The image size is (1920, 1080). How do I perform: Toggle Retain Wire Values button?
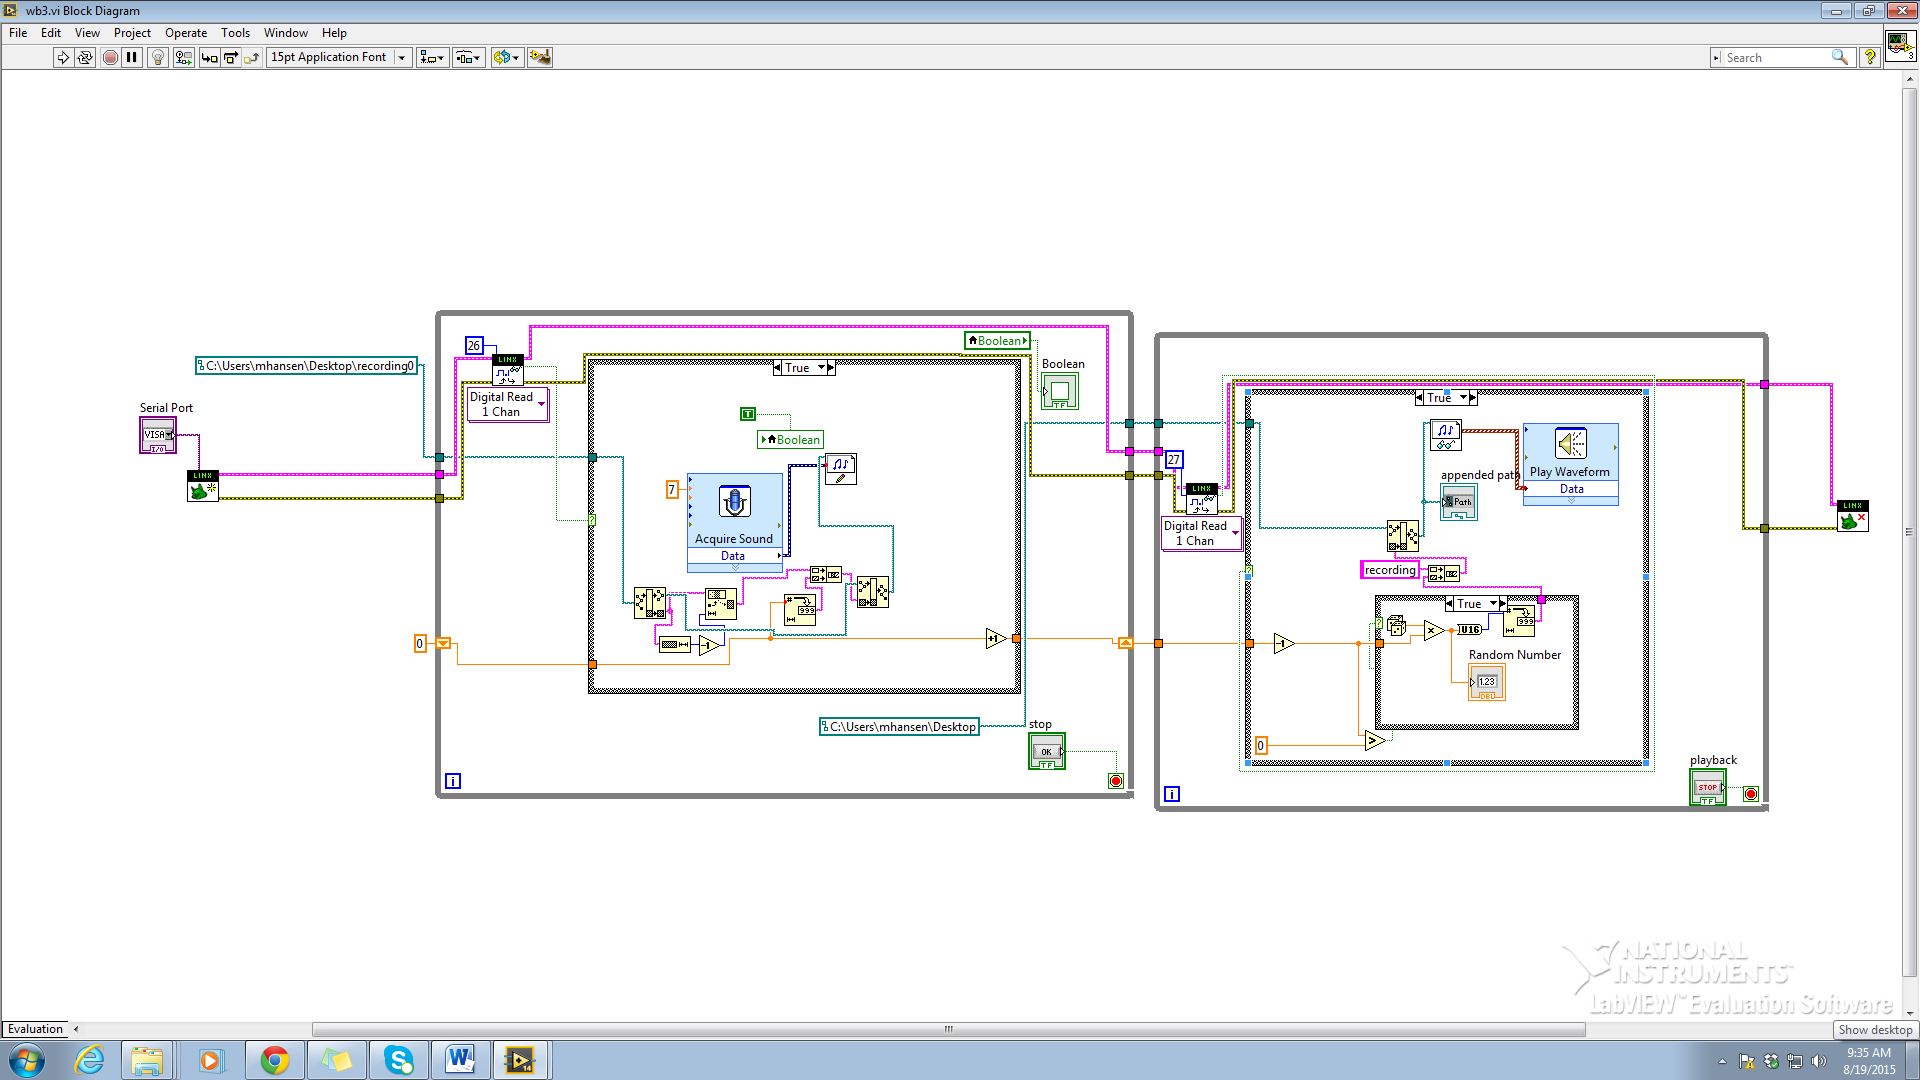[184, 57]
